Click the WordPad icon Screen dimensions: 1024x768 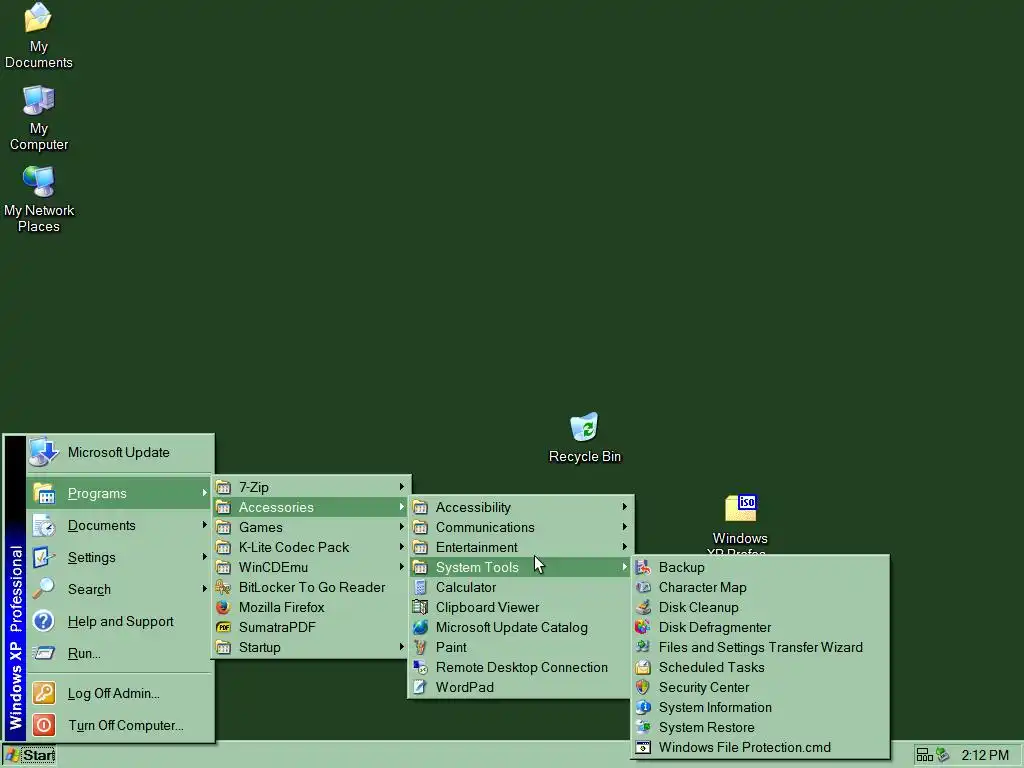pos(420,687)
